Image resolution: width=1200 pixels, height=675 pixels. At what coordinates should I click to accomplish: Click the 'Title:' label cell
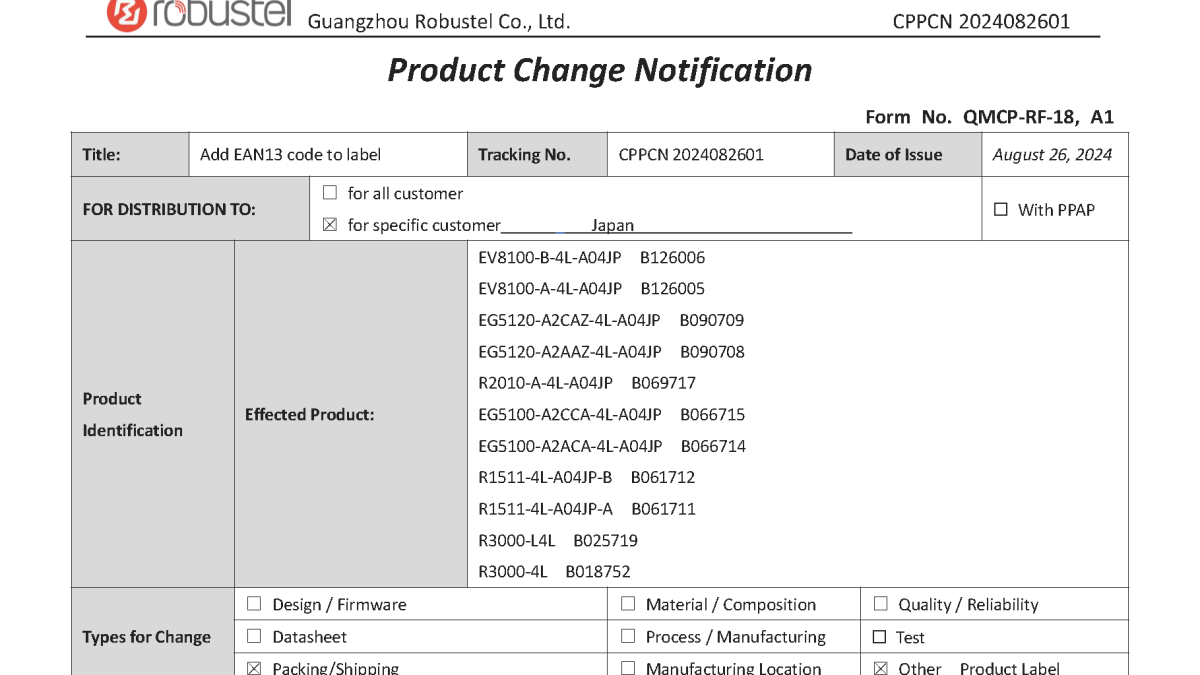tap(131, 155)
